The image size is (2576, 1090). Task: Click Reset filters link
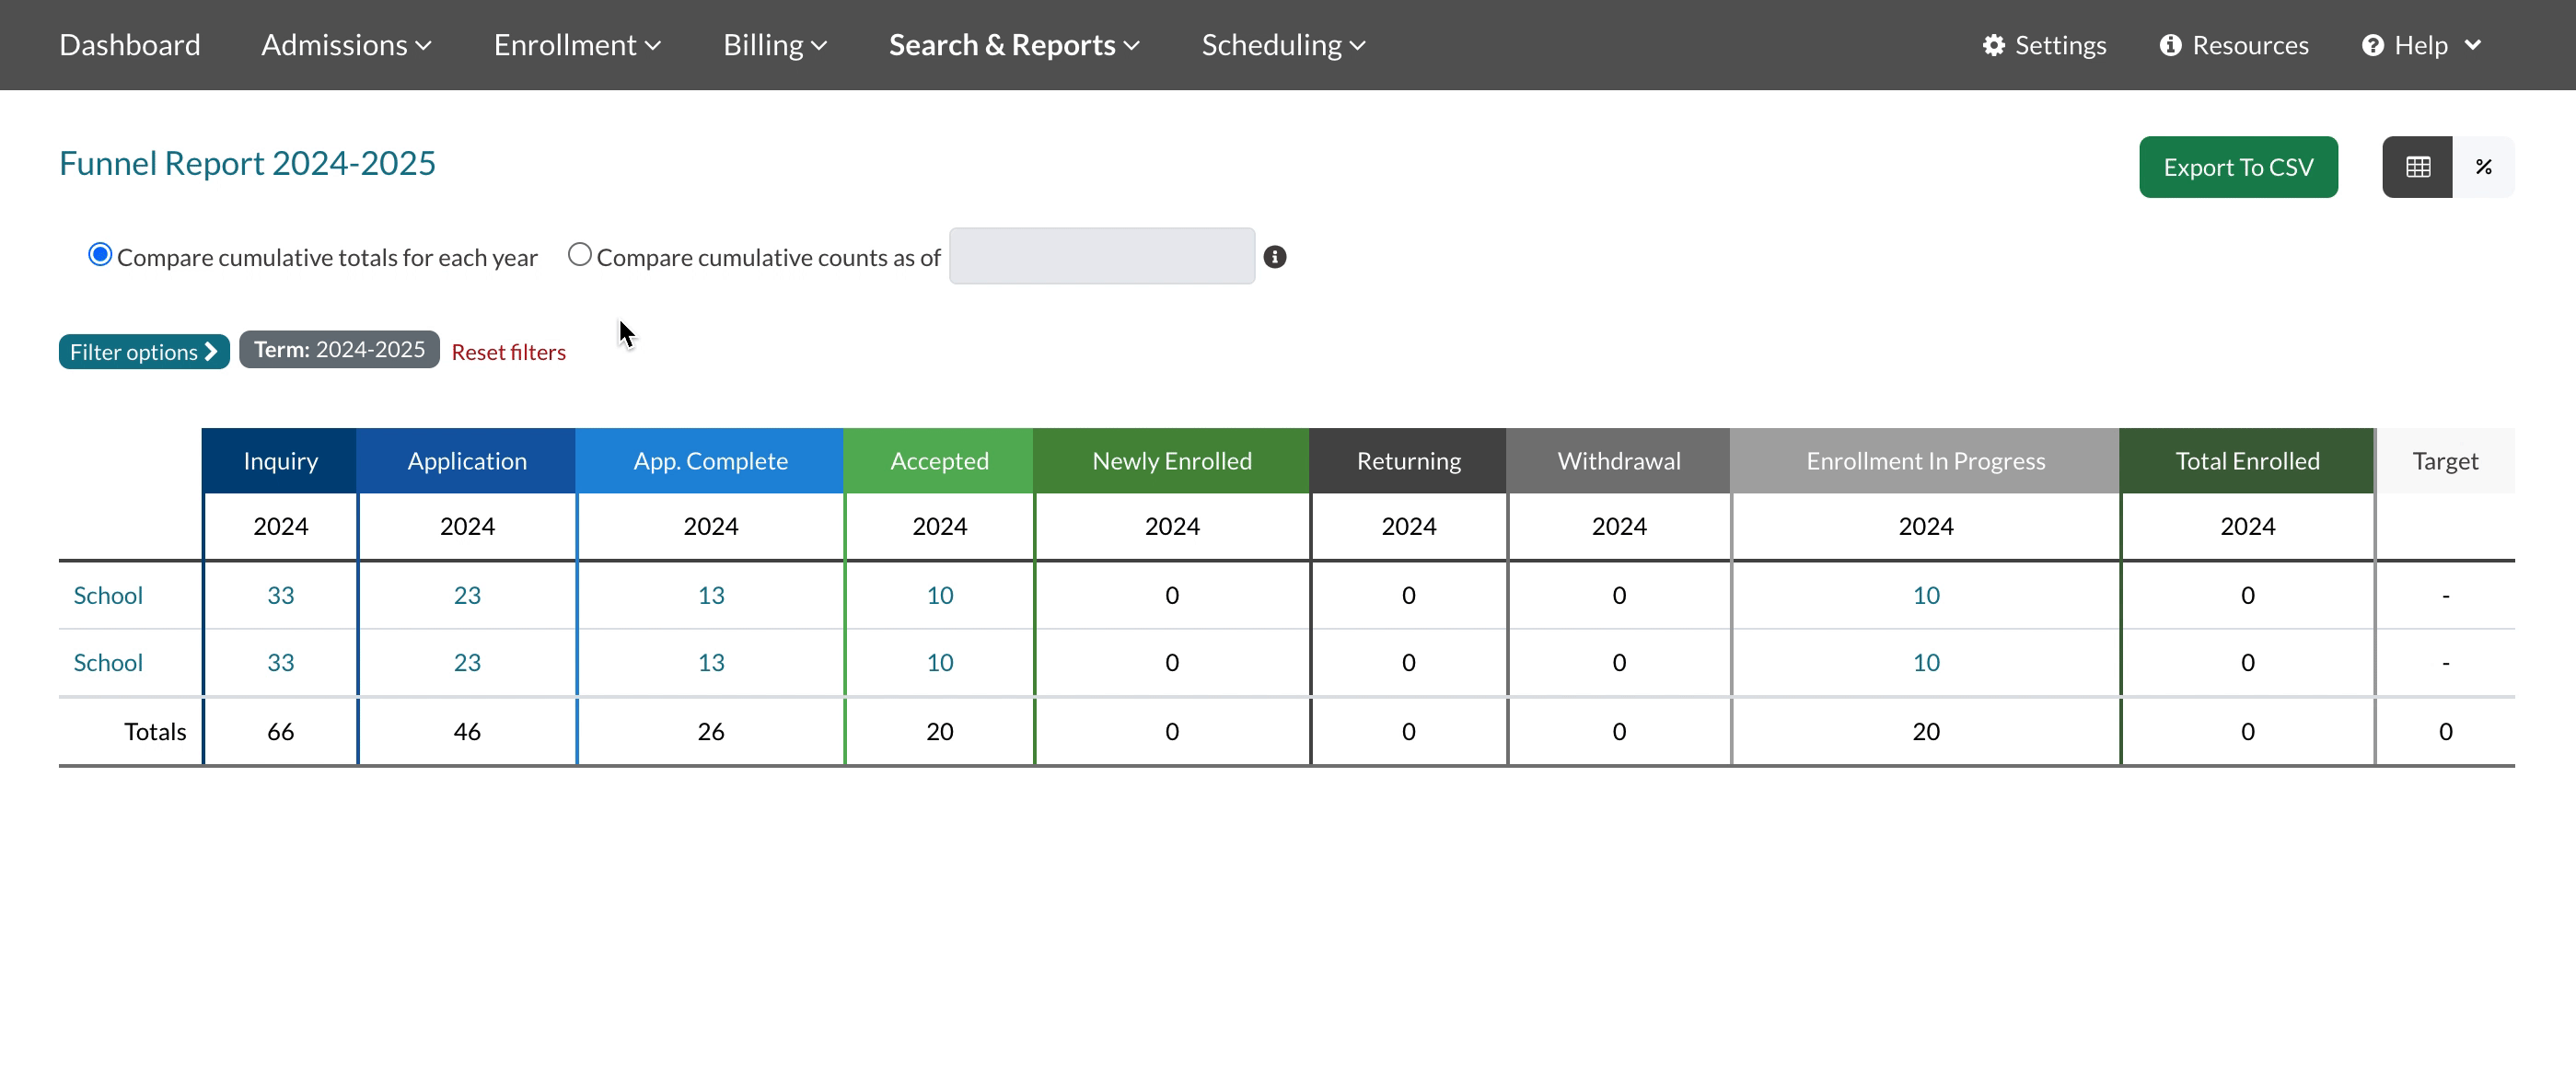508,352
